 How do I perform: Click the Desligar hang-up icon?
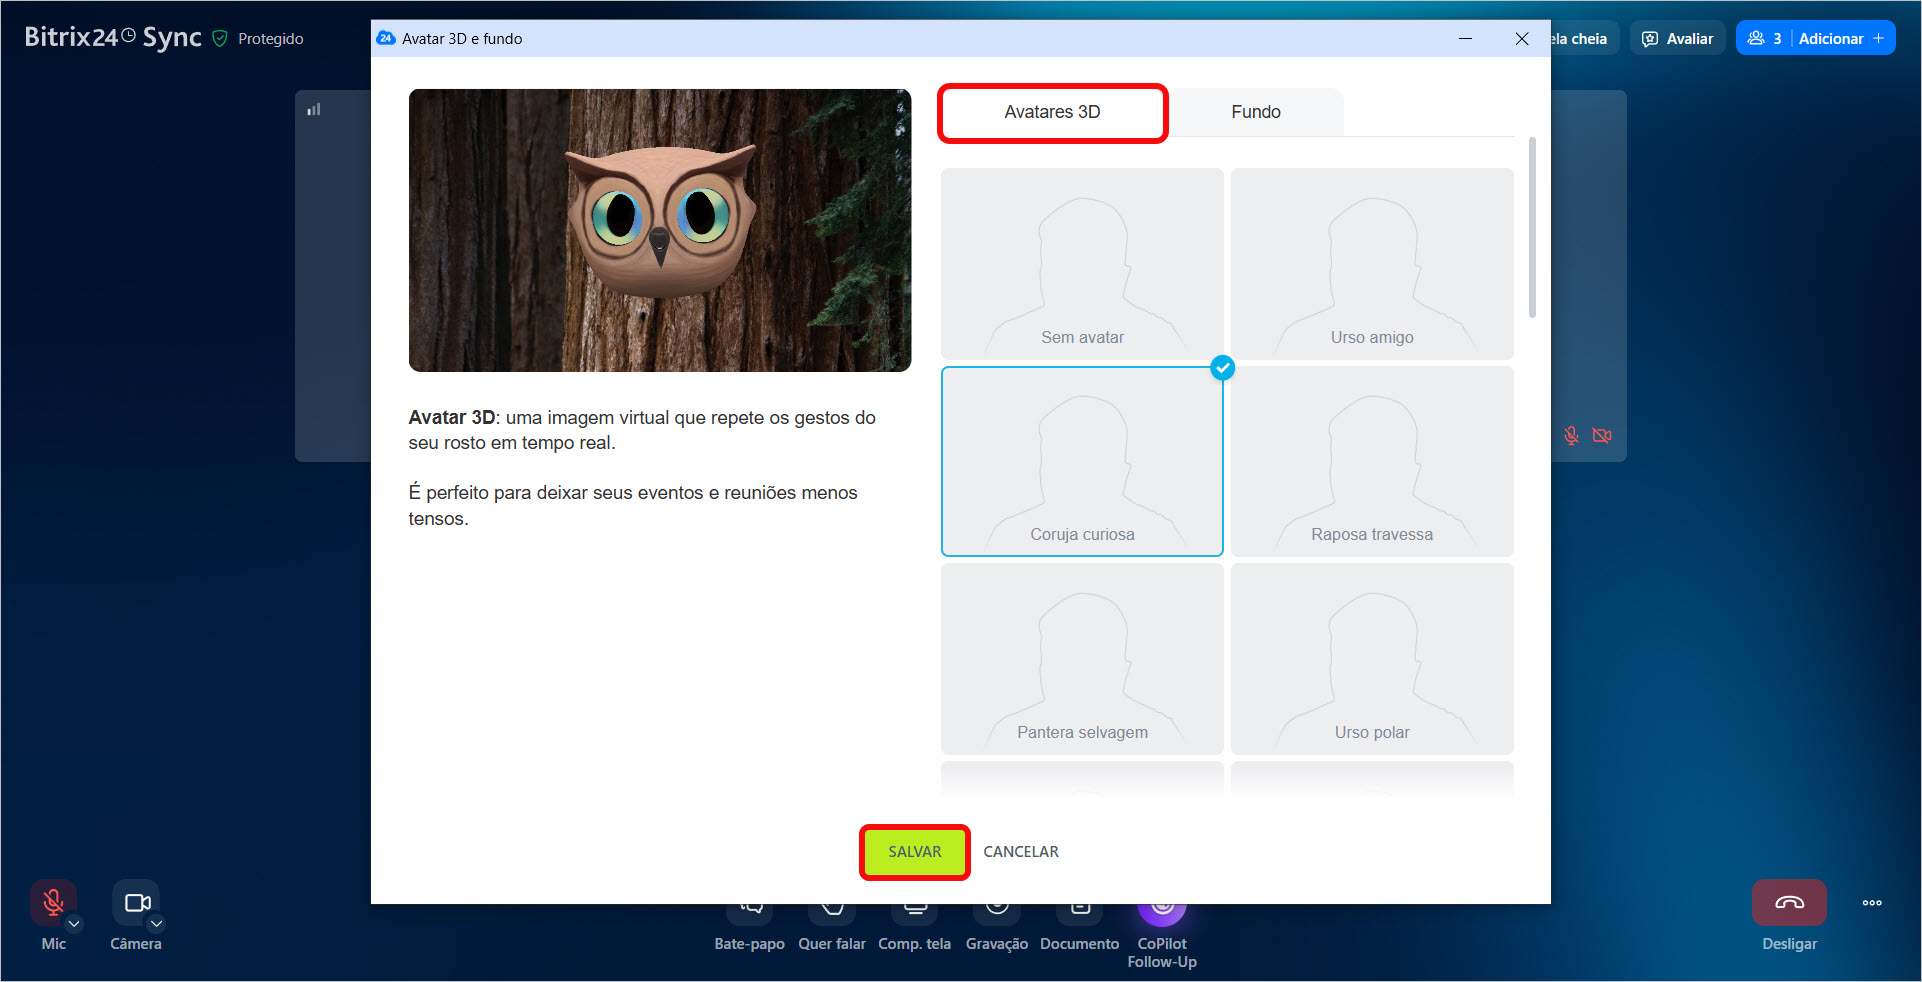coord(1789,903)
